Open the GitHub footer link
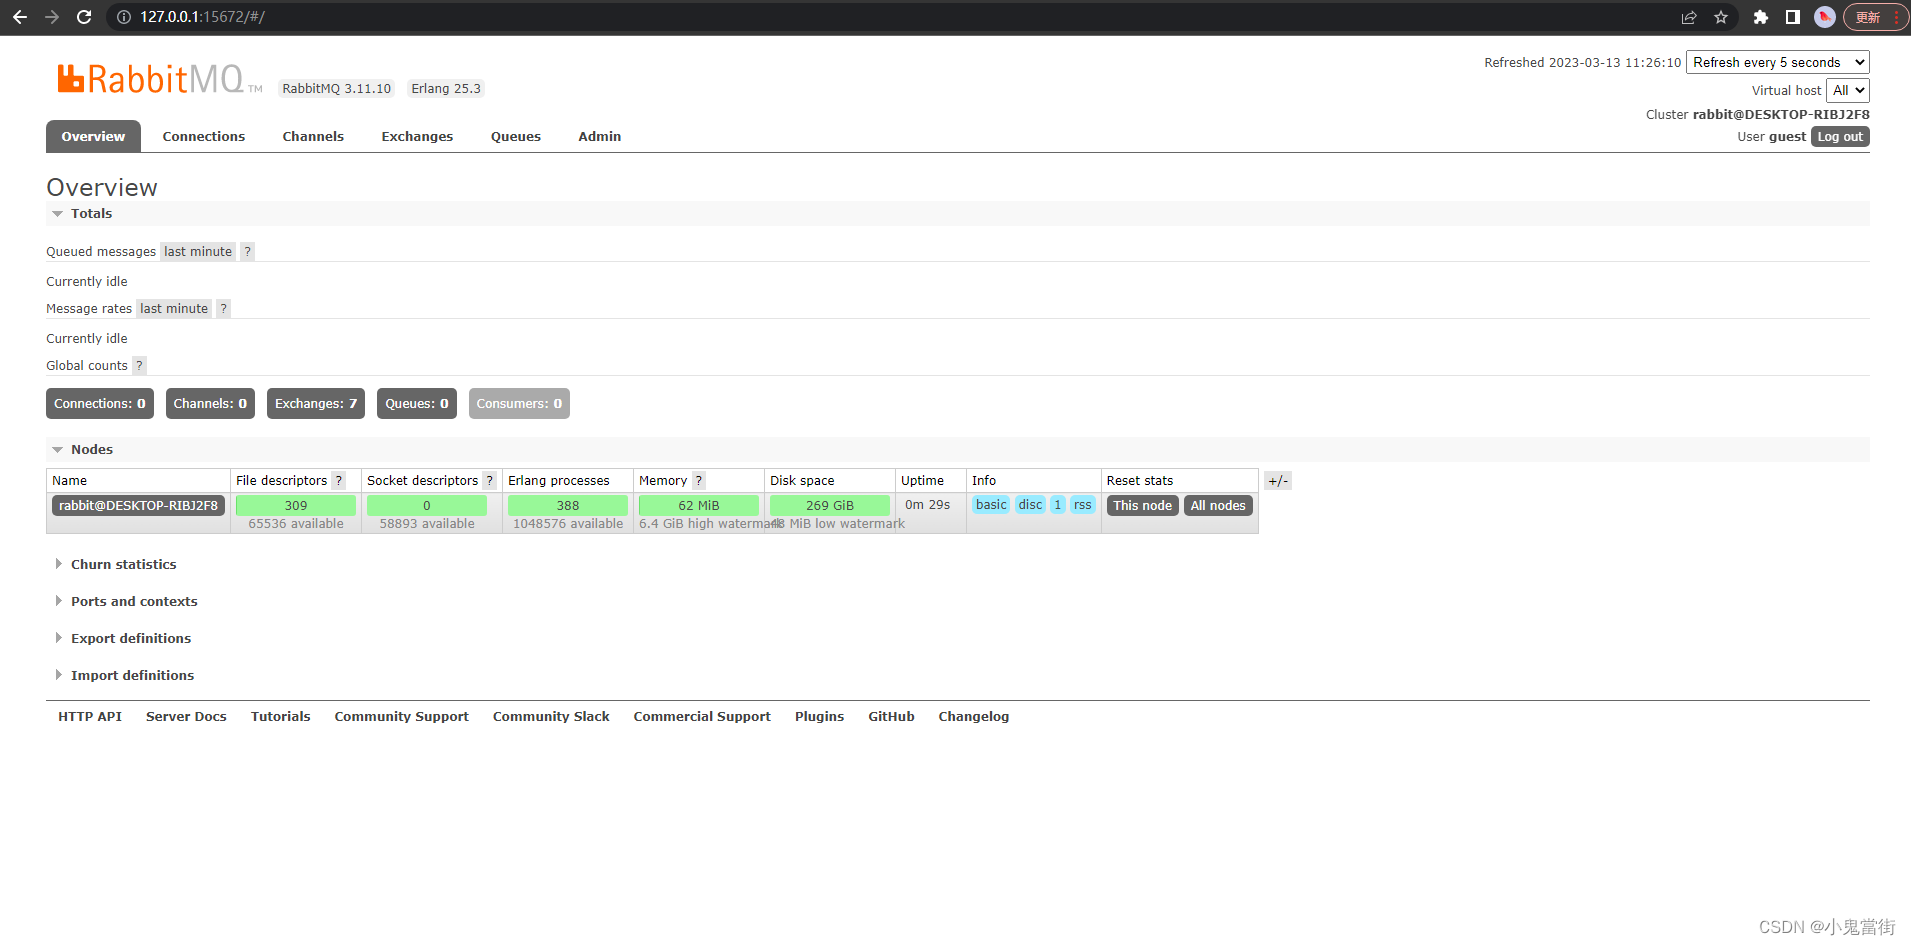 coord(892,717)
